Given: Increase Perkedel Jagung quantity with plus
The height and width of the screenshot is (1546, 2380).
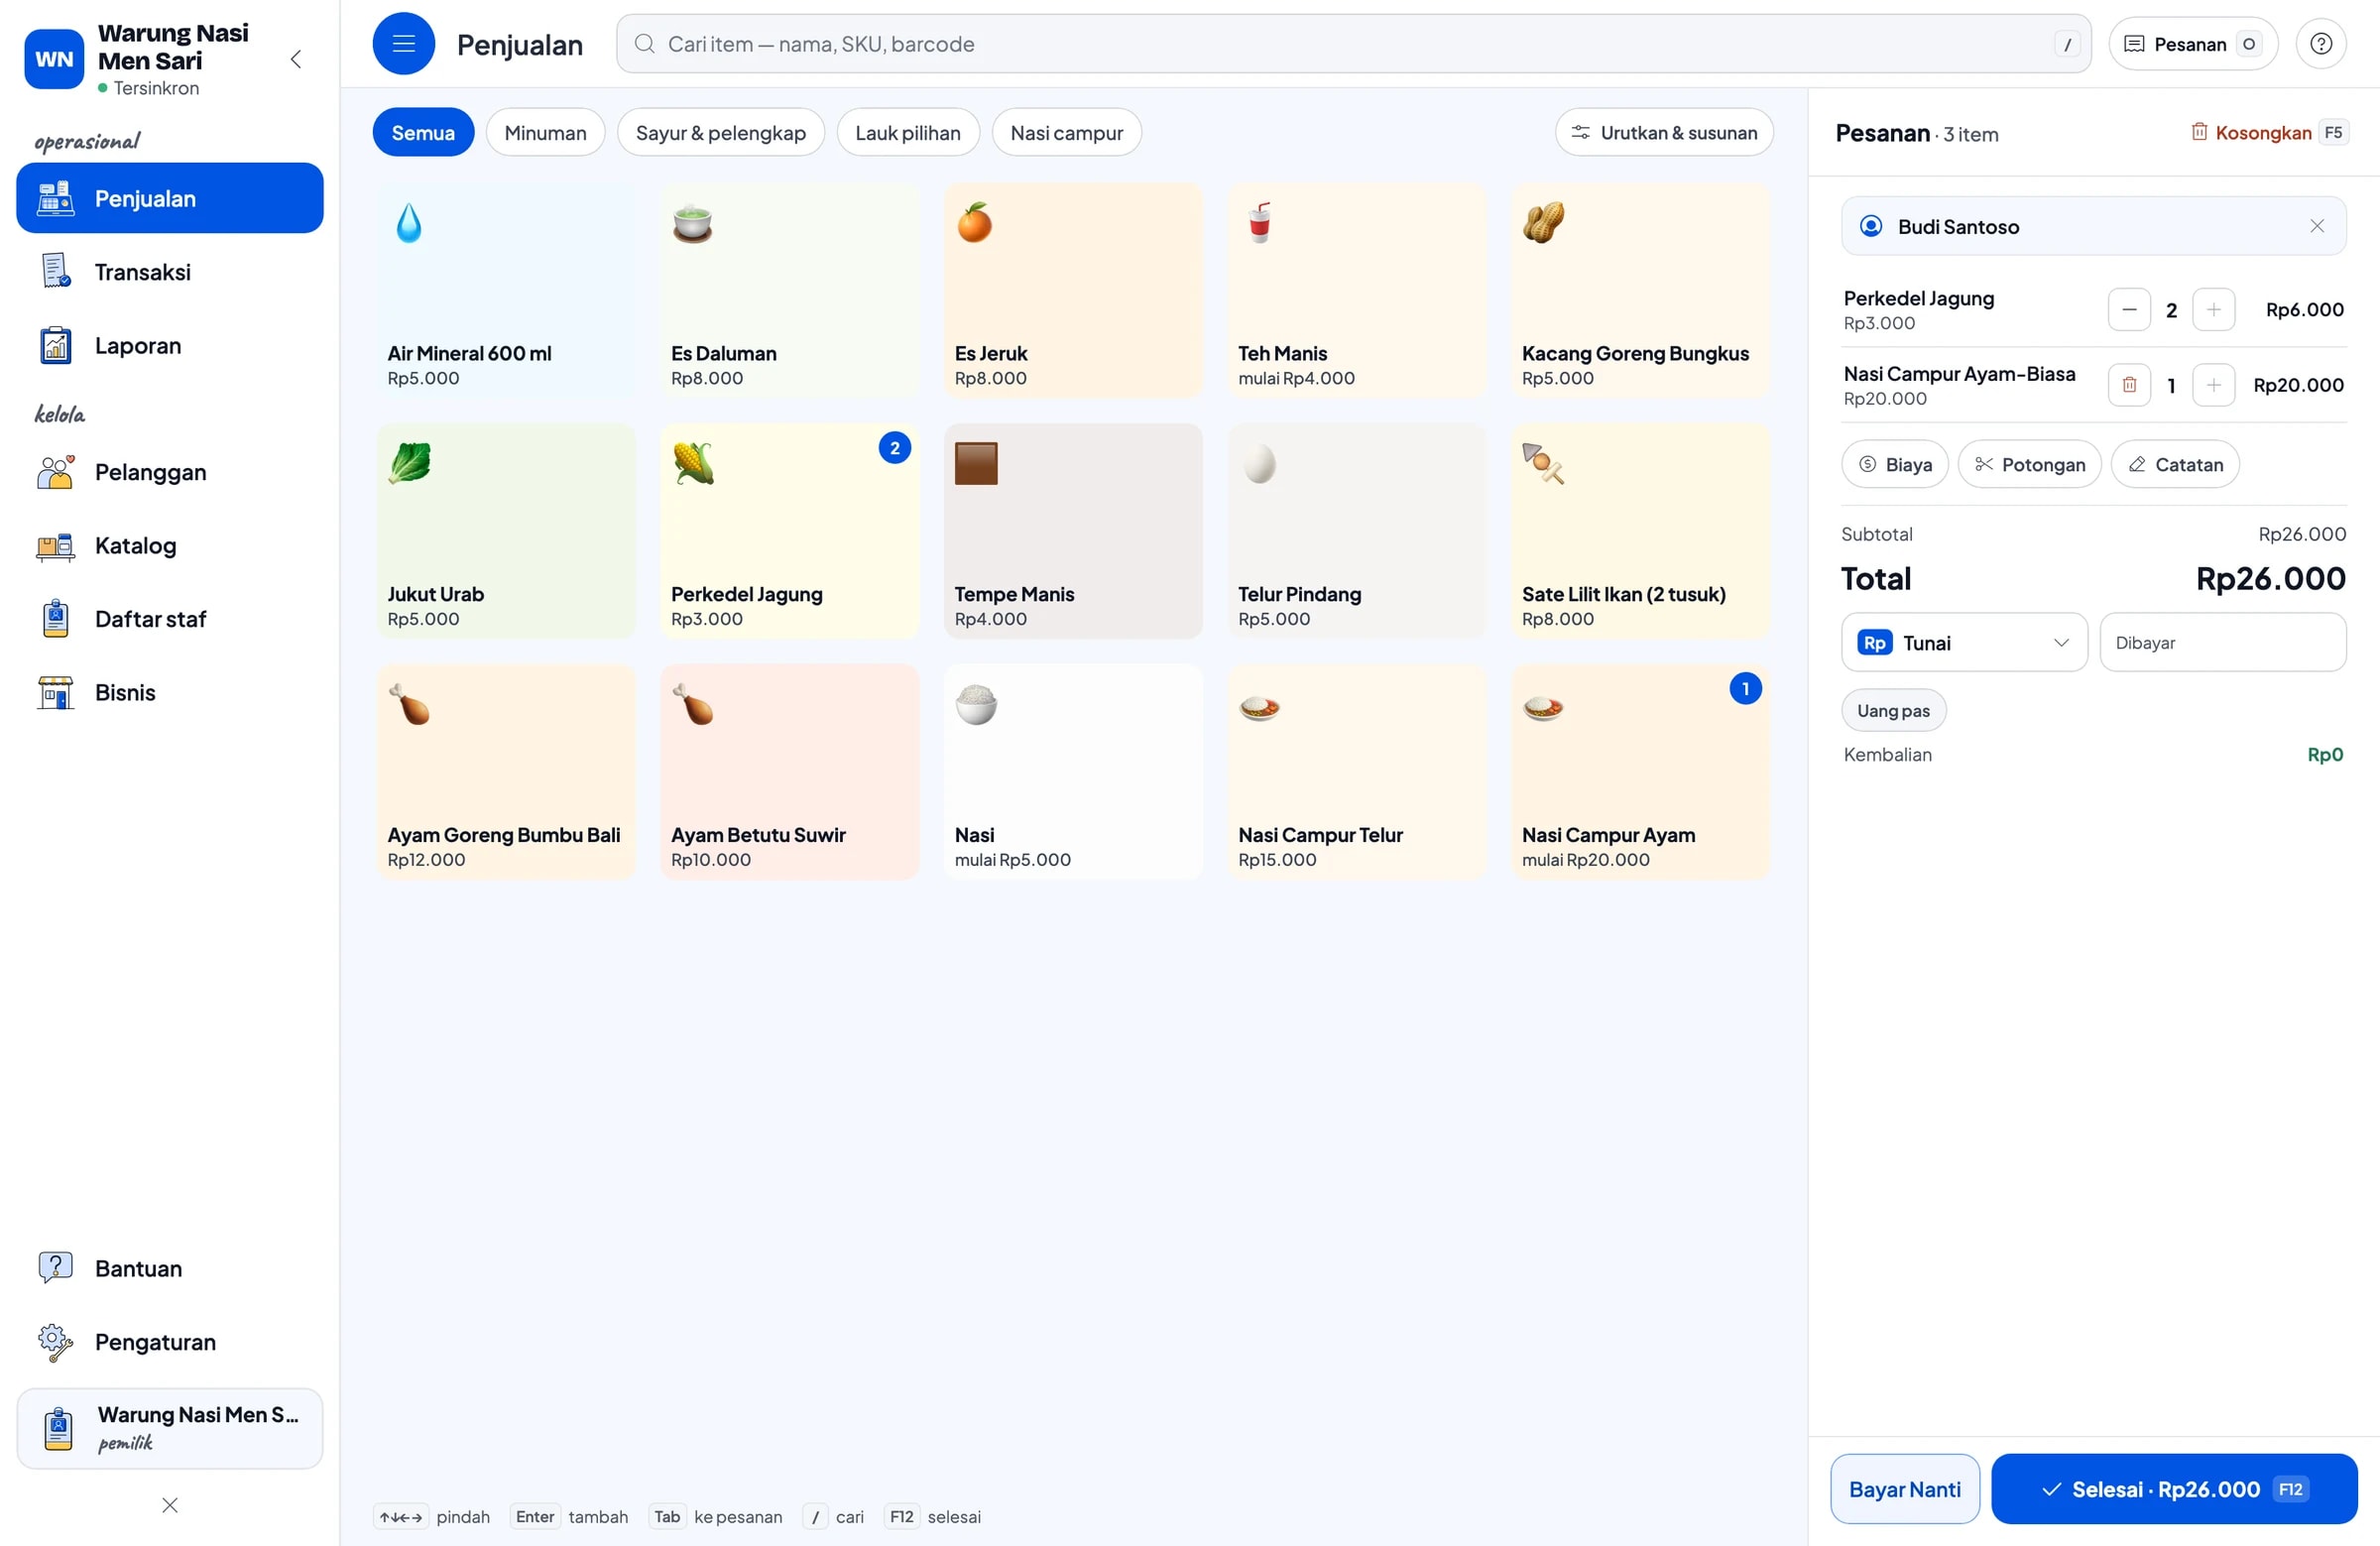Looking at the screenshot, I should [2213, 310].
